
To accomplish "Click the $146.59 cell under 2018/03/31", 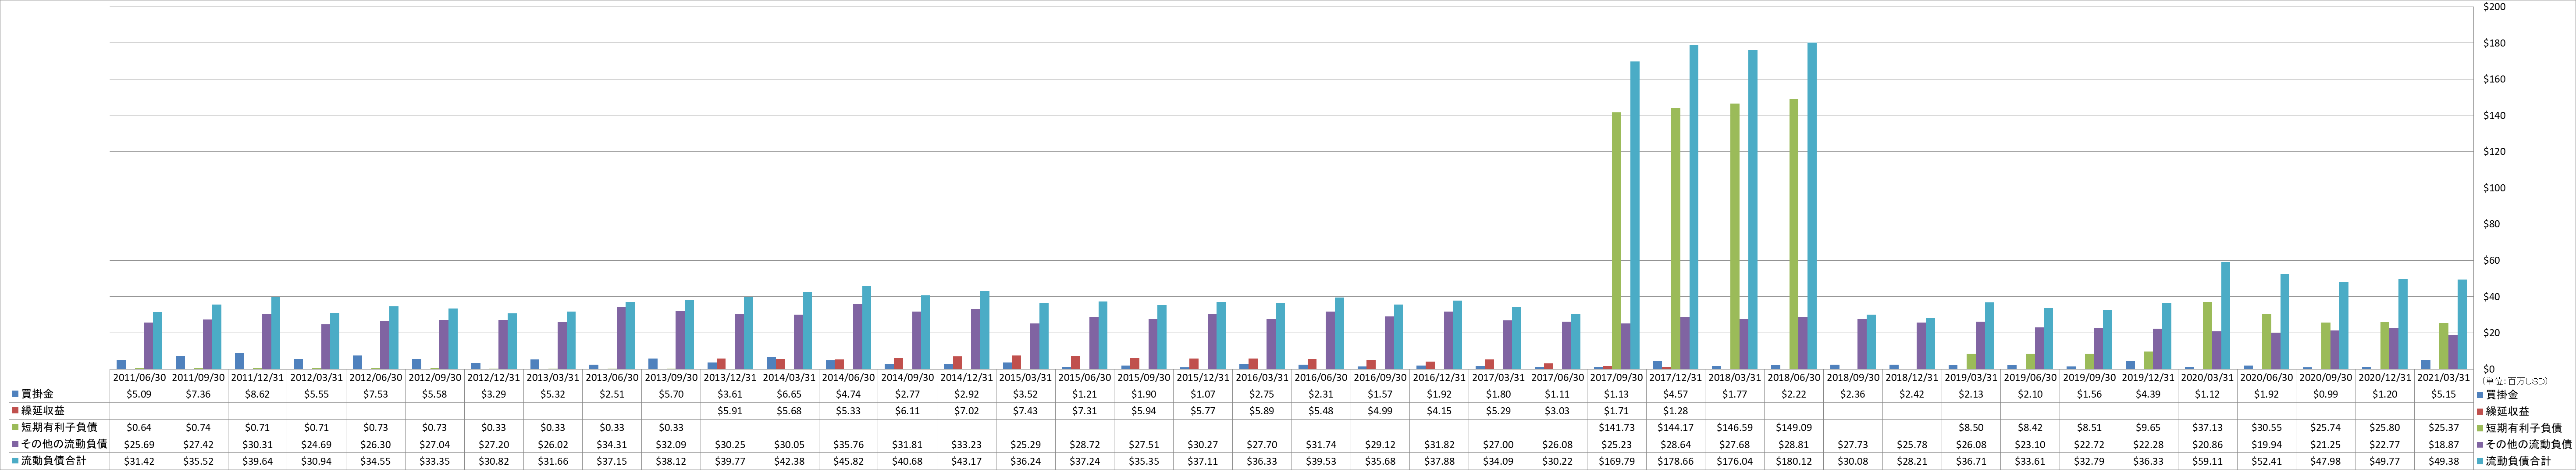I will (1735, 428).
